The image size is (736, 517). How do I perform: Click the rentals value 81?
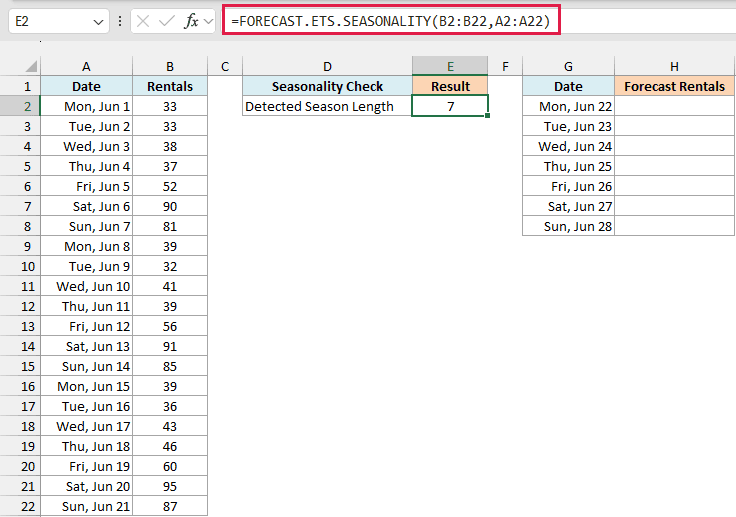point(170,226)
